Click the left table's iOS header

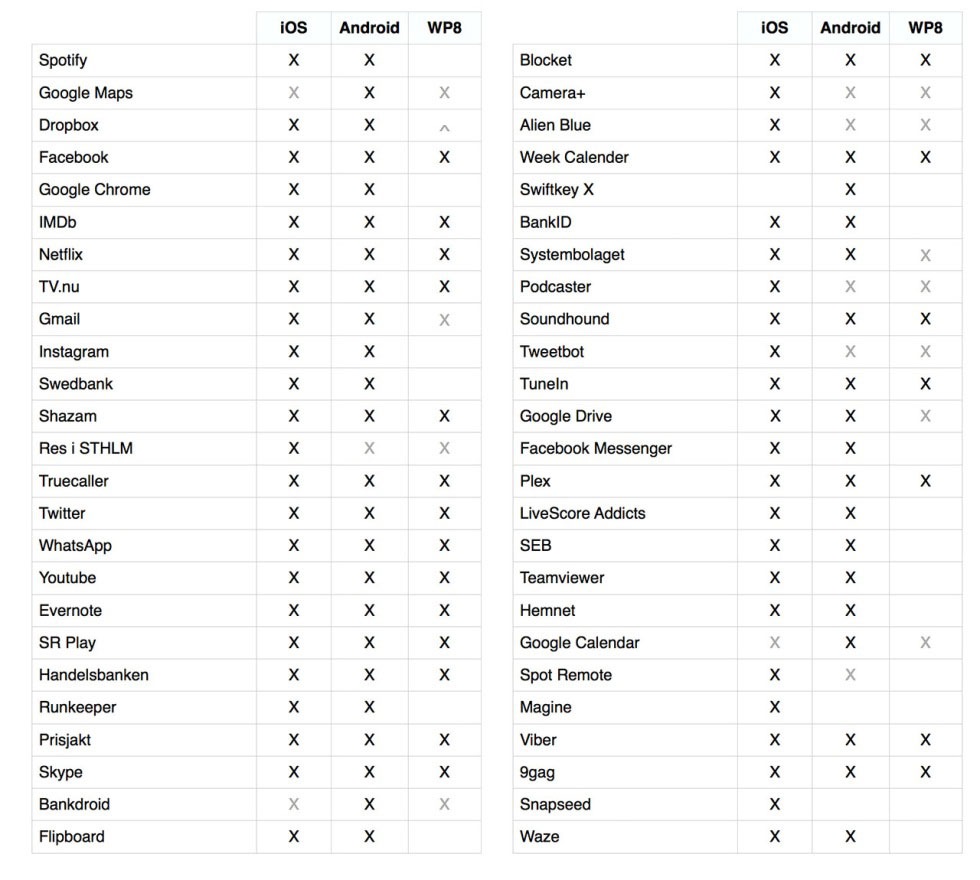tap(293, 28)
